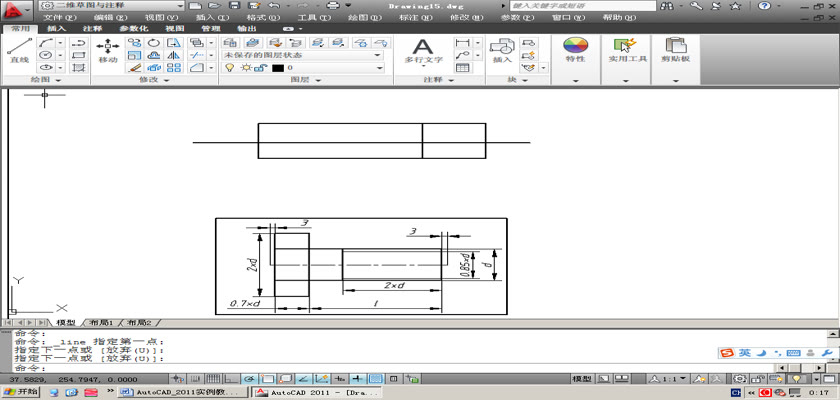
Task: Activate the Move (移动) tool
Action: point(108,50)
